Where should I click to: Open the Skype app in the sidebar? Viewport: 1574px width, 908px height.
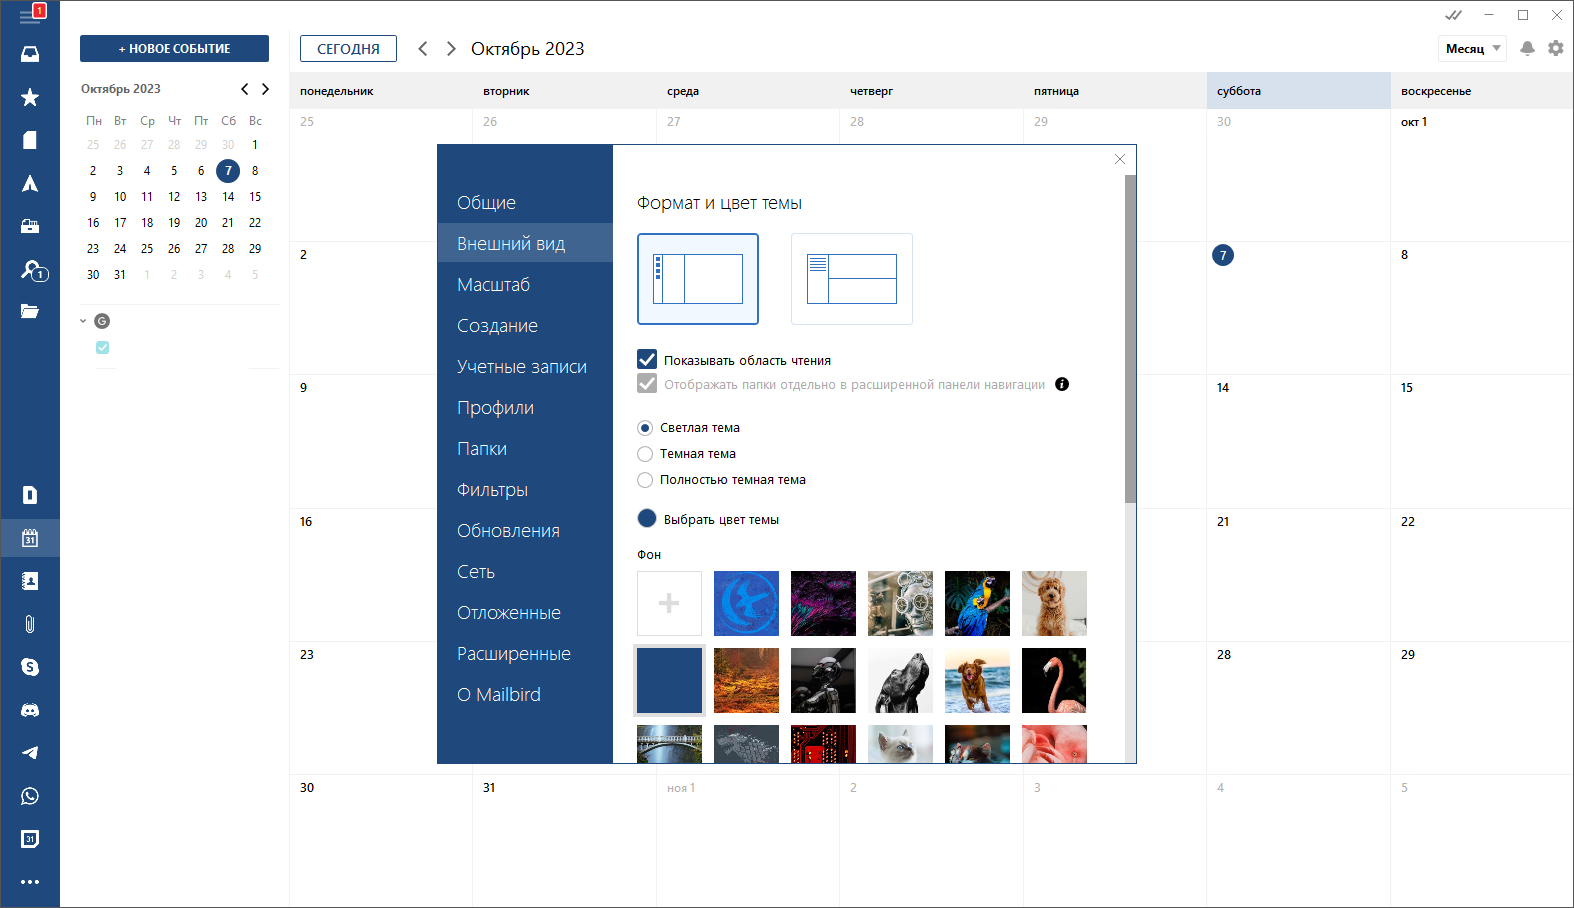click(30, 667)
